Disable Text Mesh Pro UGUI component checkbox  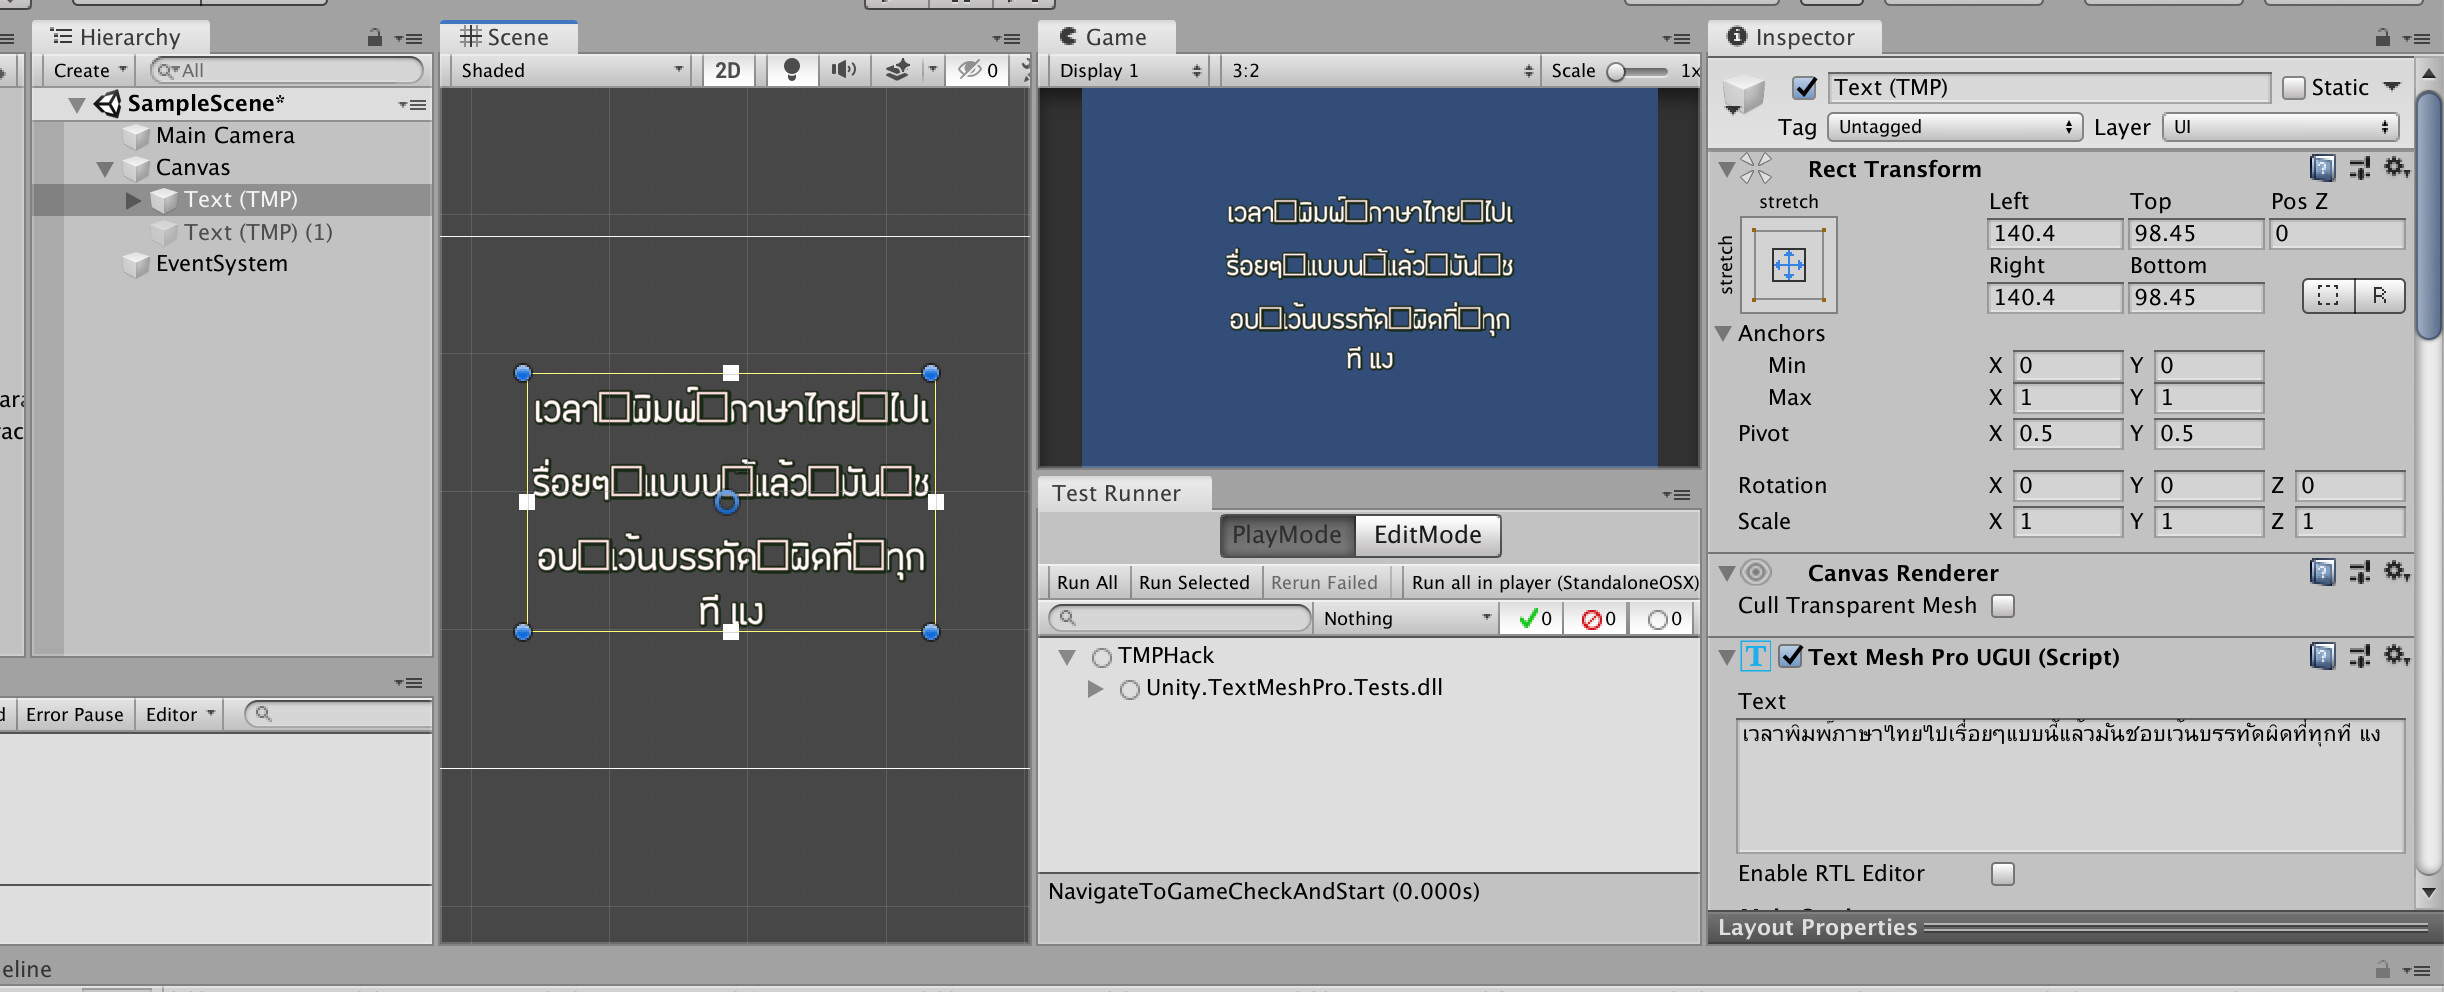[x=1791, y=656]
